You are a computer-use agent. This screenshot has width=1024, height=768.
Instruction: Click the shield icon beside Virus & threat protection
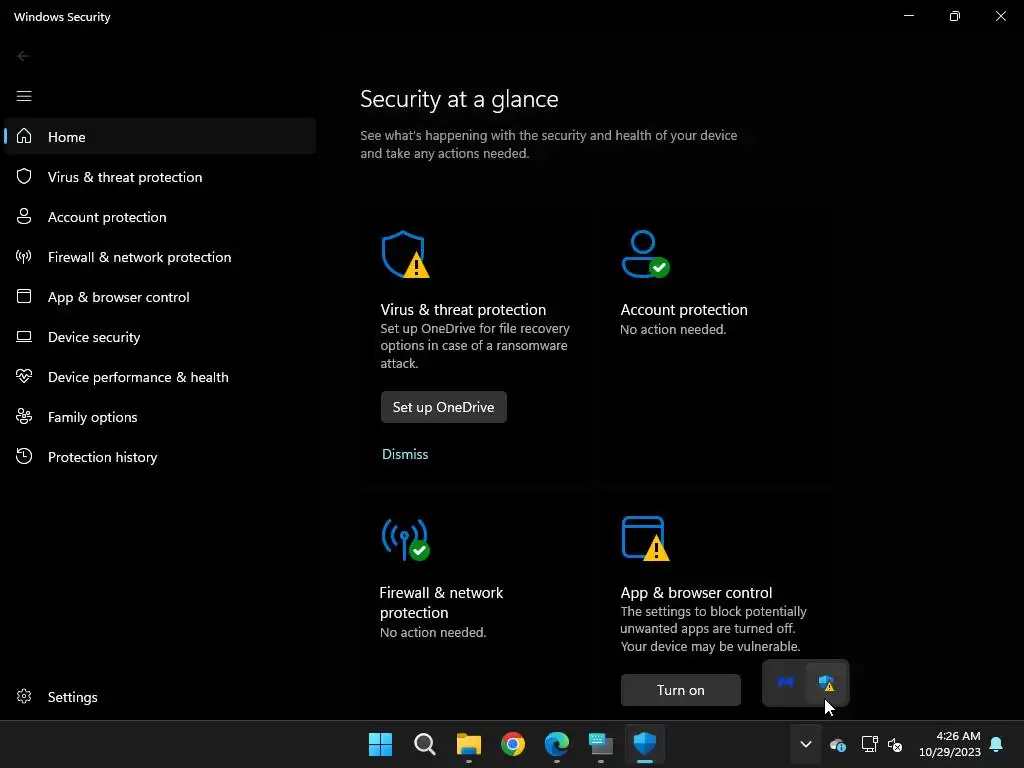click(x=24, y=176)
